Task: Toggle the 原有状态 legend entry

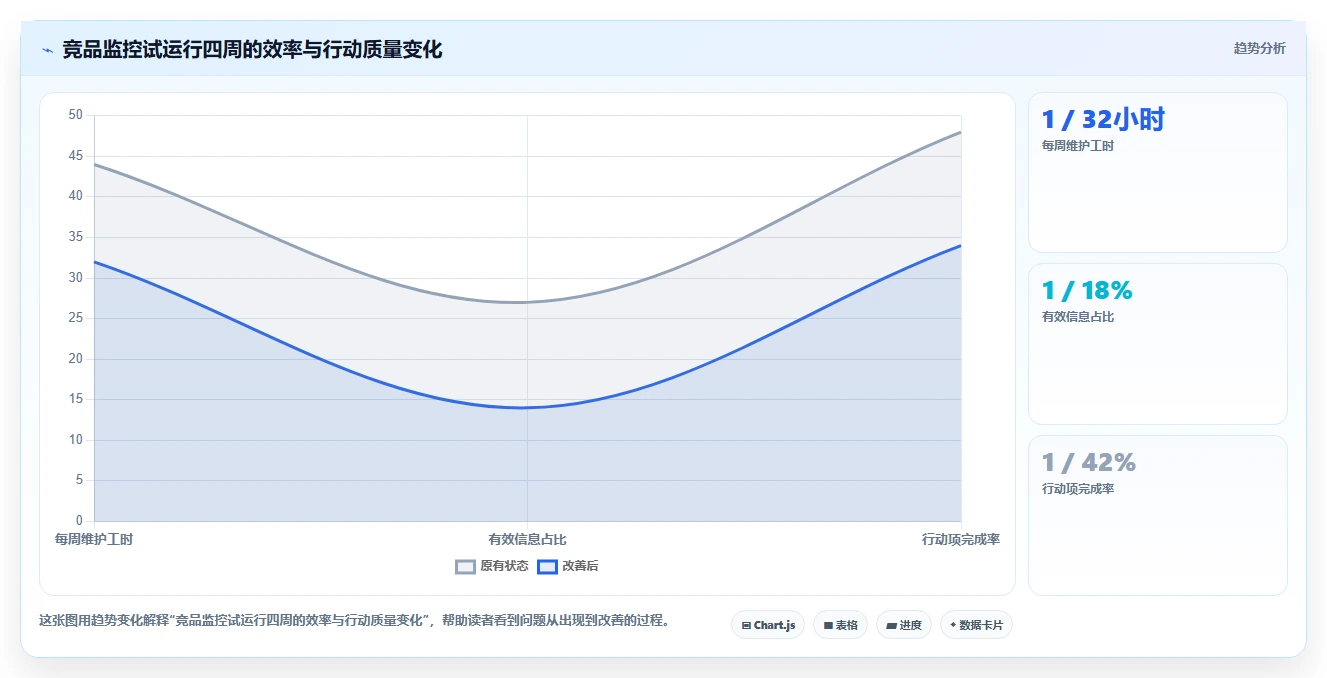Action: (492, 566)
